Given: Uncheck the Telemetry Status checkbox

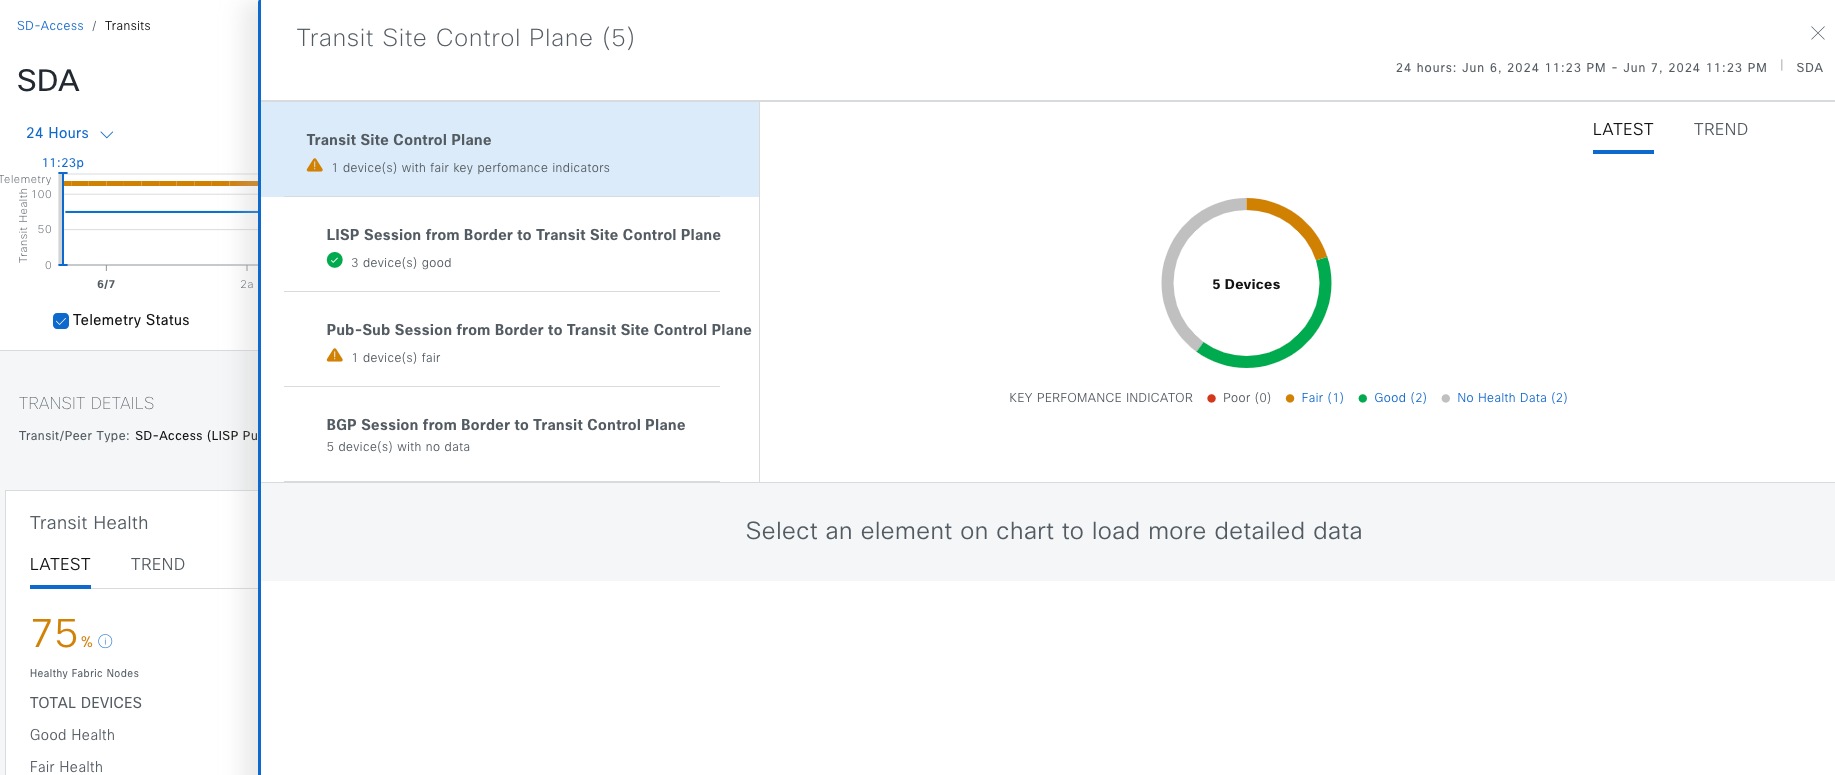Looking at the screenshot, I should [61, 321].
